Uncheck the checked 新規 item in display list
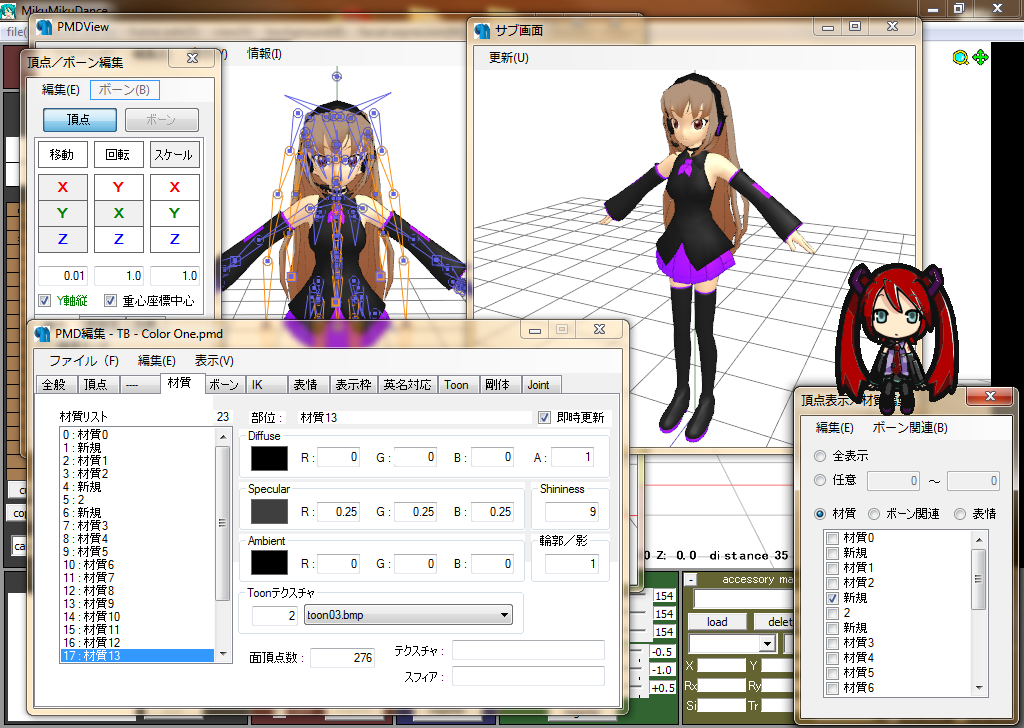Image resolution: width=1024 pixels, height=728 pixels. (x=833, y=598)
